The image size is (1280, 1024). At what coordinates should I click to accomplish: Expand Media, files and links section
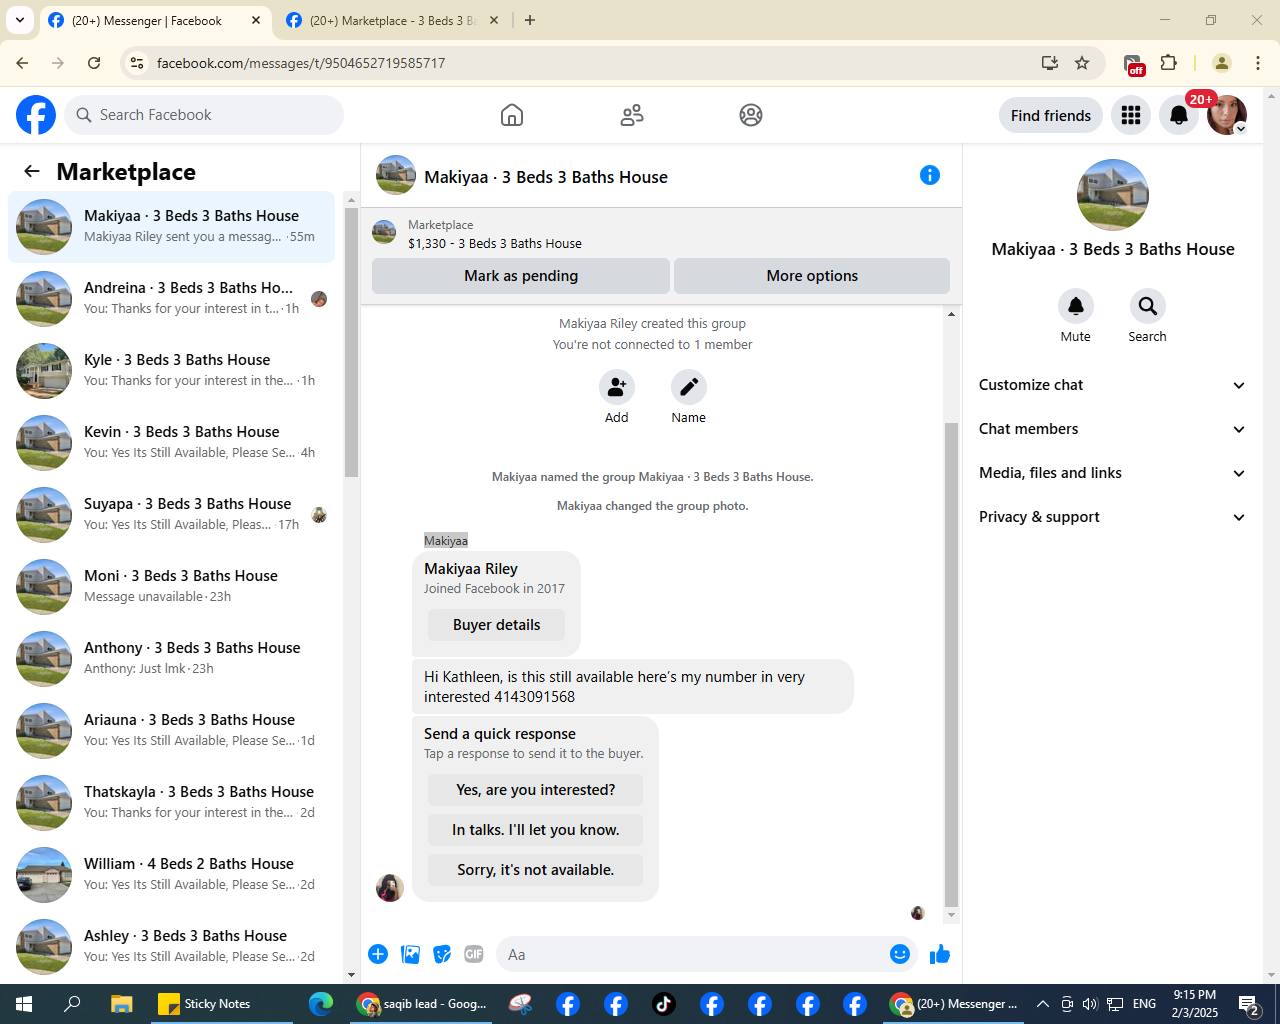[x=1113, y=473]
